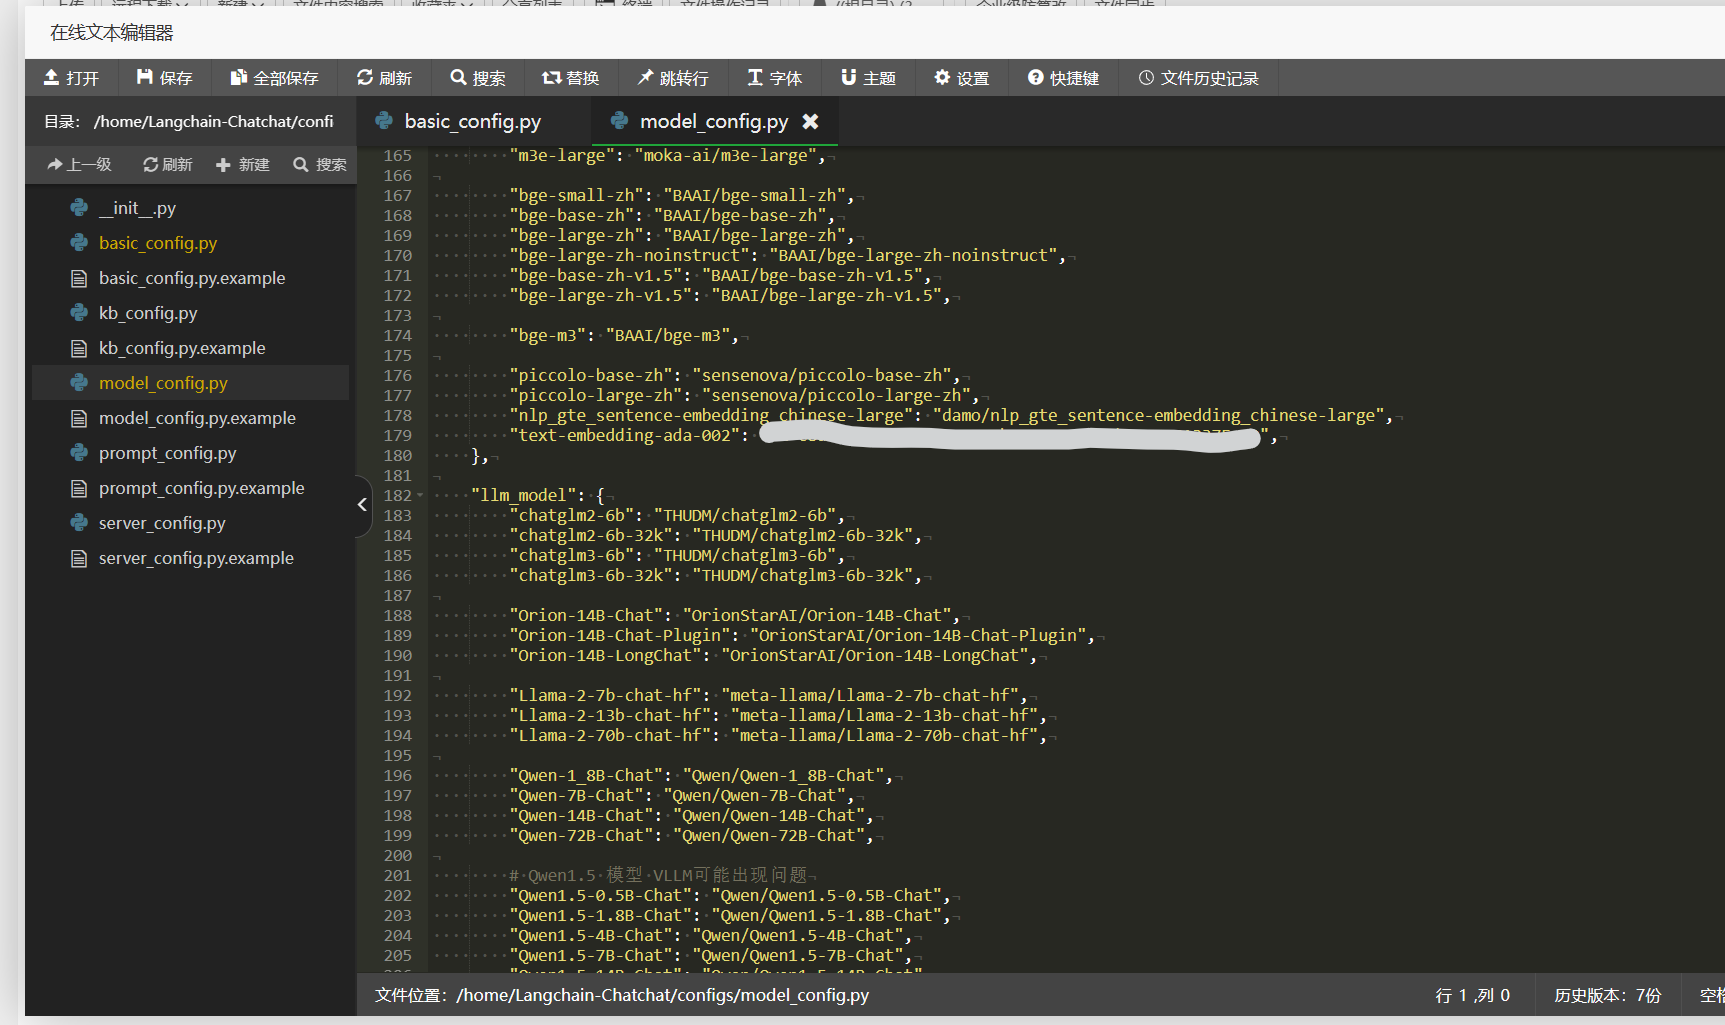Open kb_config.py in file tree
The height and width of the screenshot is (1025, 1725).
pyautogui.click(x=148, y=313)
